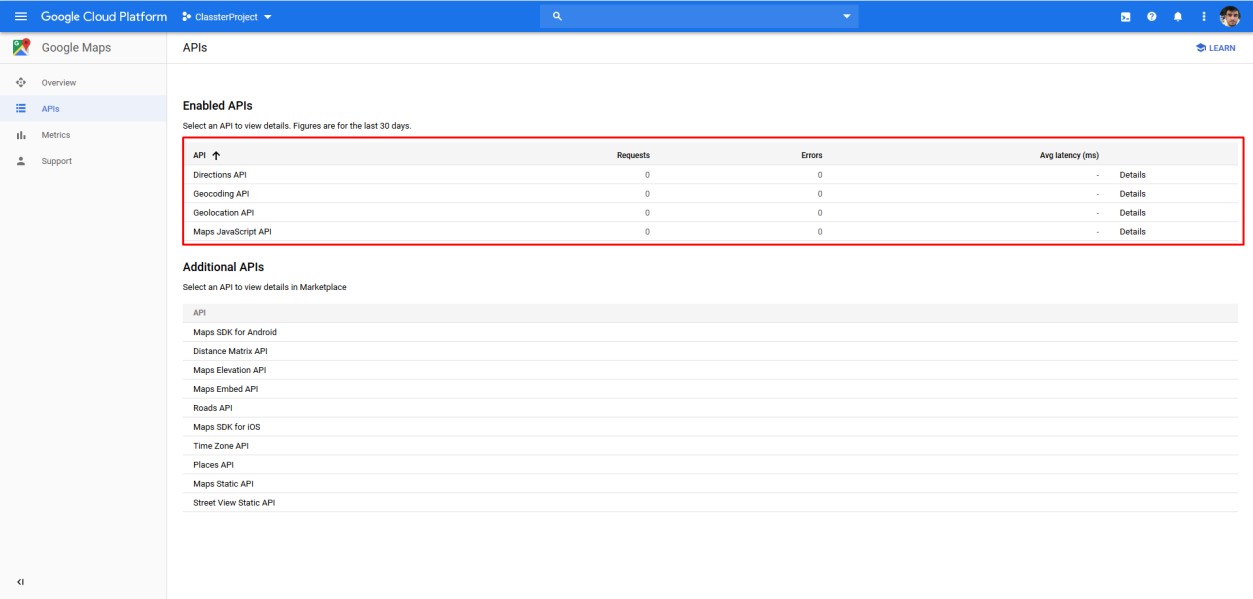
Task: Show notifications via bell icon
Action: (x=1178, y=17)
